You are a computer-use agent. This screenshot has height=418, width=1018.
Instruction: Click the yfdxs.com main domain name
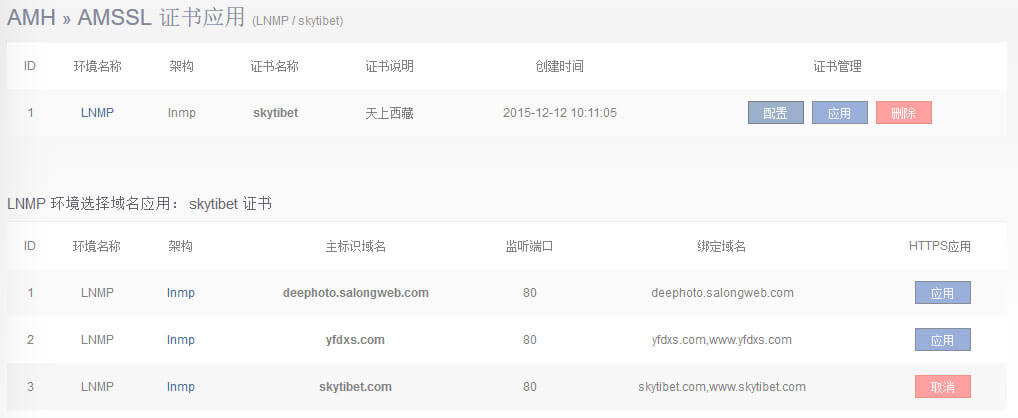(355, 340)
